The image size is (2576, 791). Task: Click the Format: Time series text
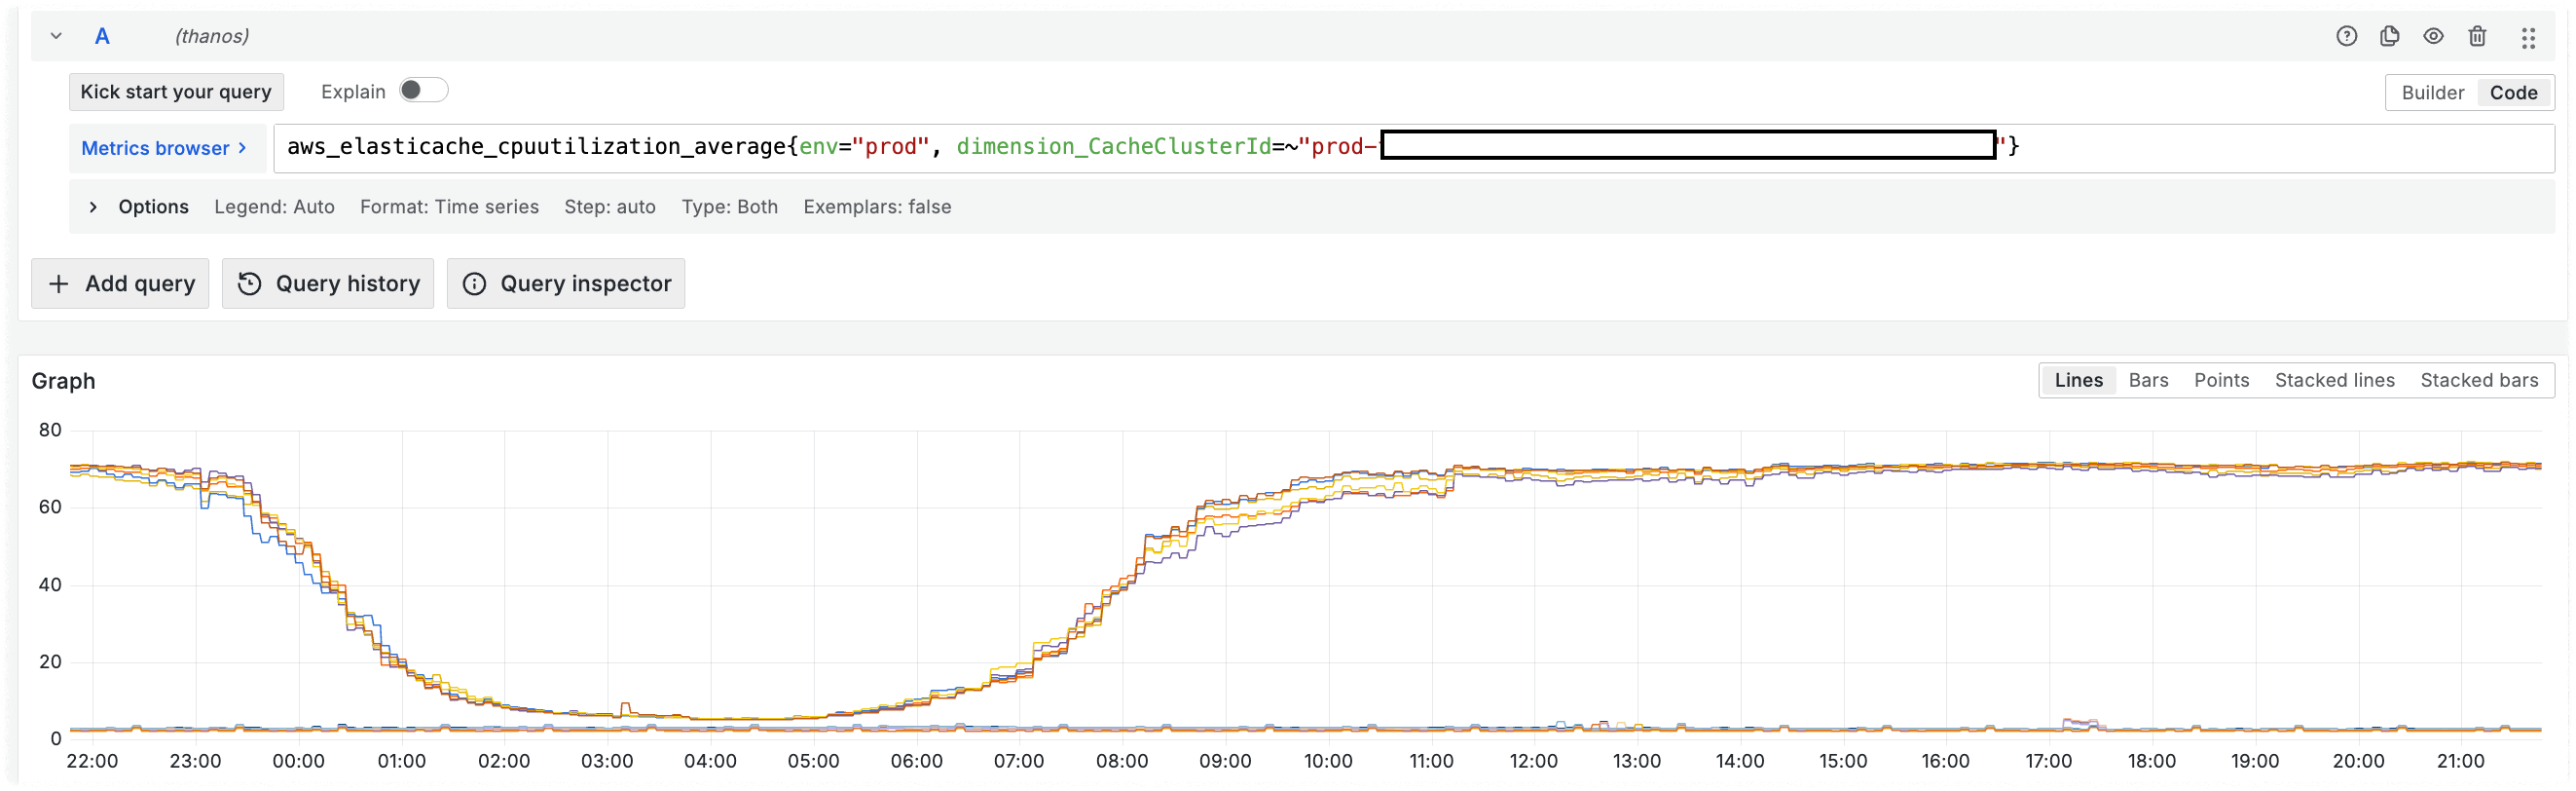449,207
